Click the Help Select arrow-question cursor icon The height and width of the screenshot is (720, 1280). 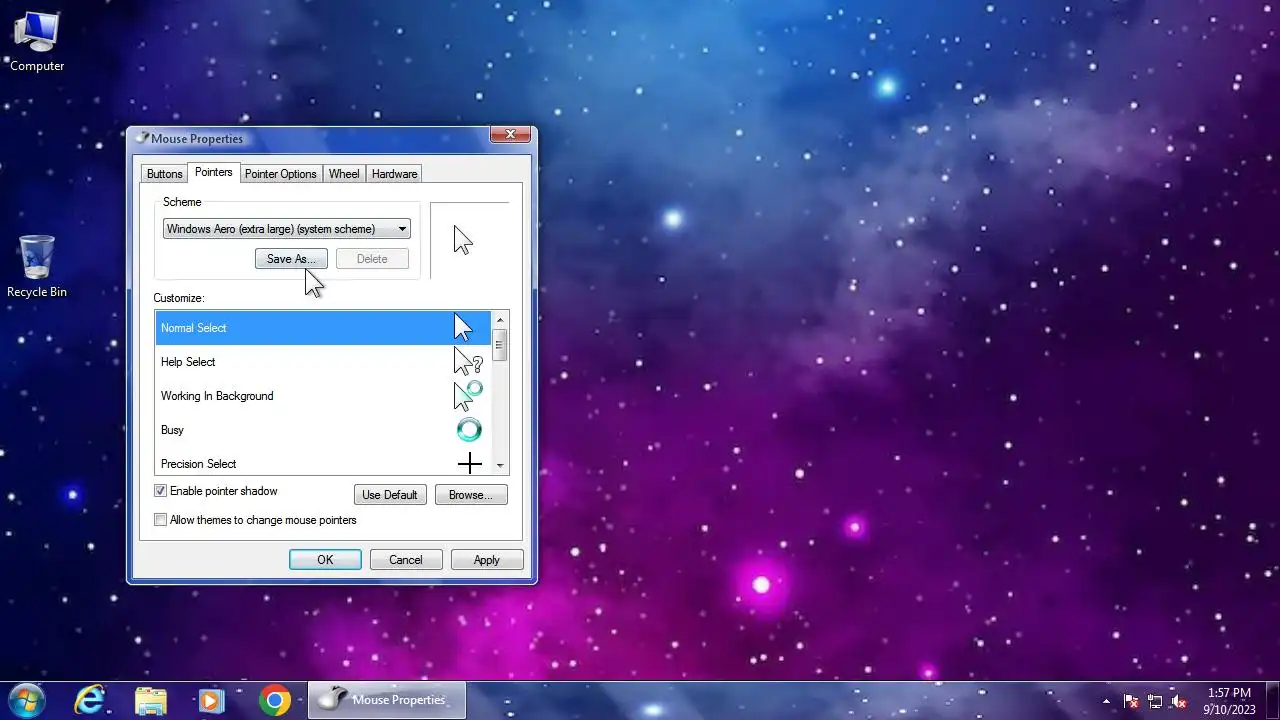pyautogui.click(x=468, y=361)
